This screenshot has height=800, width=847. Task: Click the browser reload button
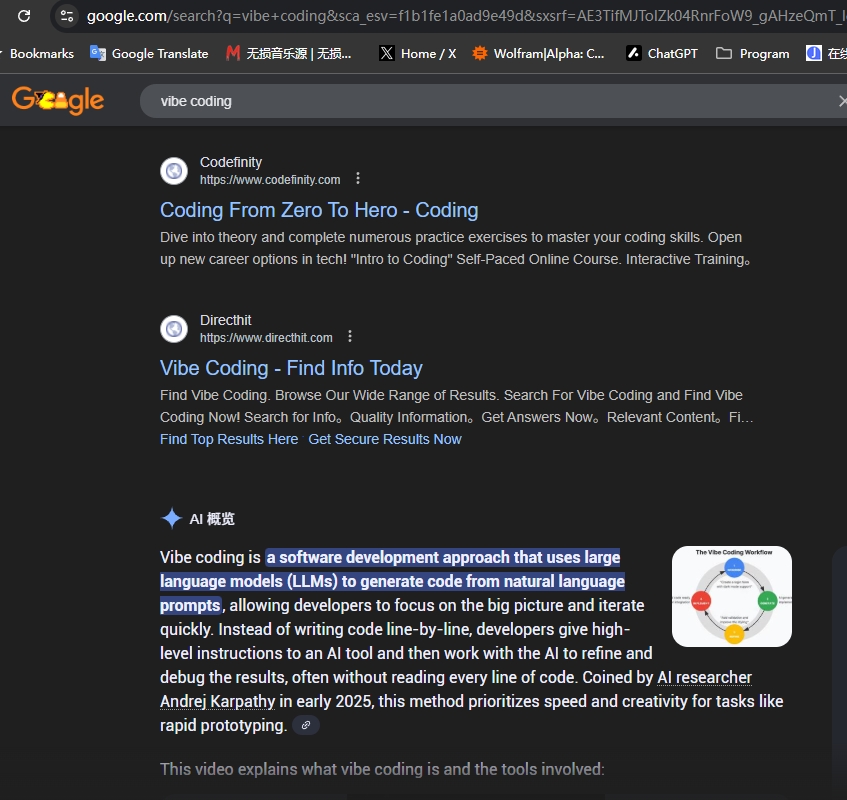(24, 16)
